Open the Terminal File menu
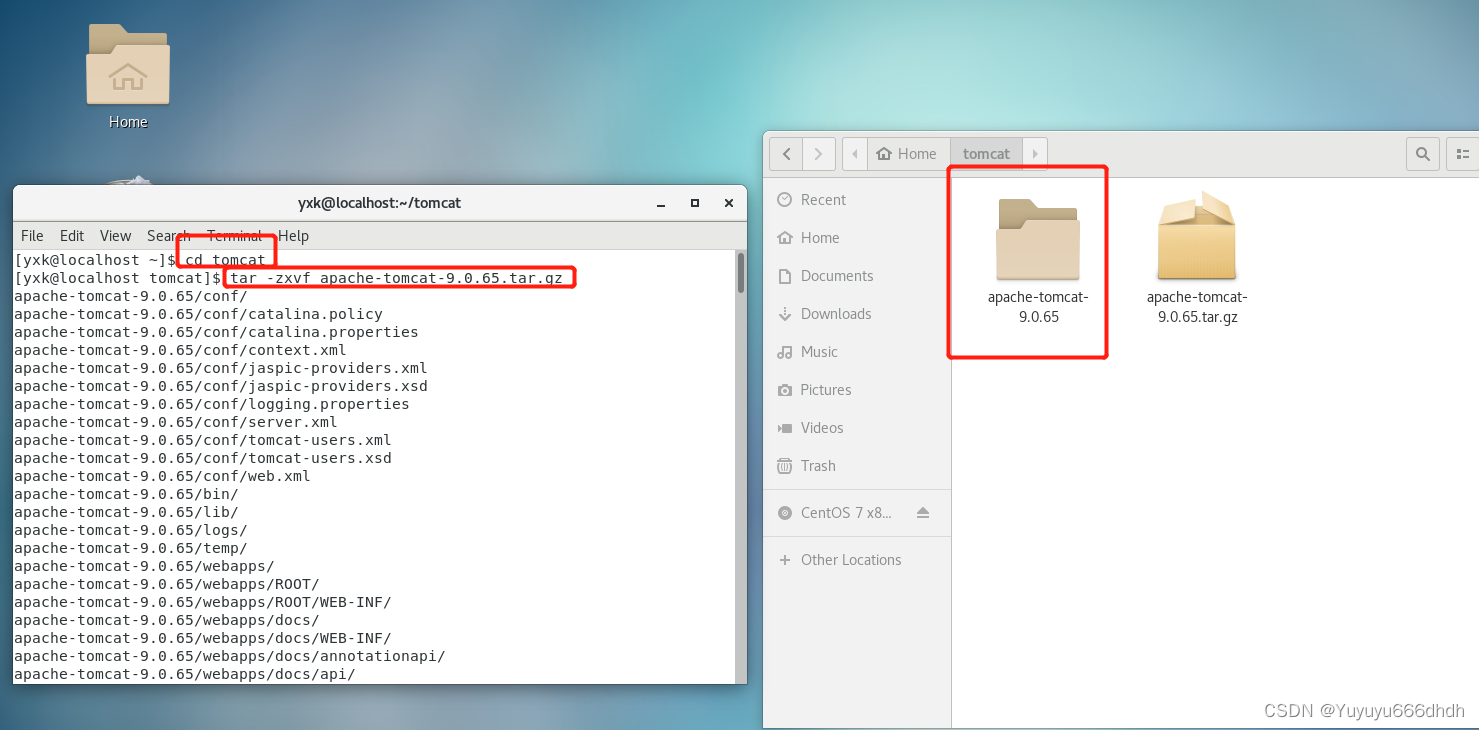 pyautogui.click(x=31, y=236)
